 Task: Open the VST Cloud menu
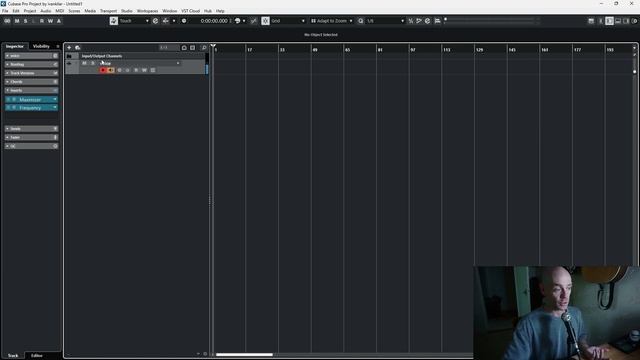(191, 11)
